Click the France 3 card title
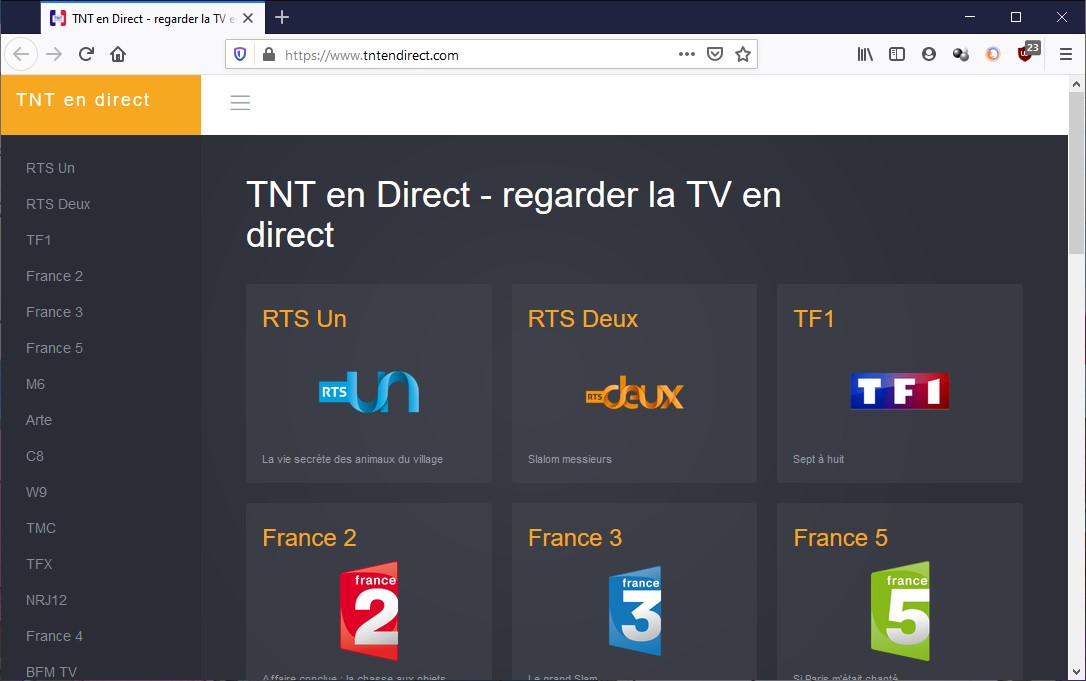1086x681 pixels. [x=575, y=538]
